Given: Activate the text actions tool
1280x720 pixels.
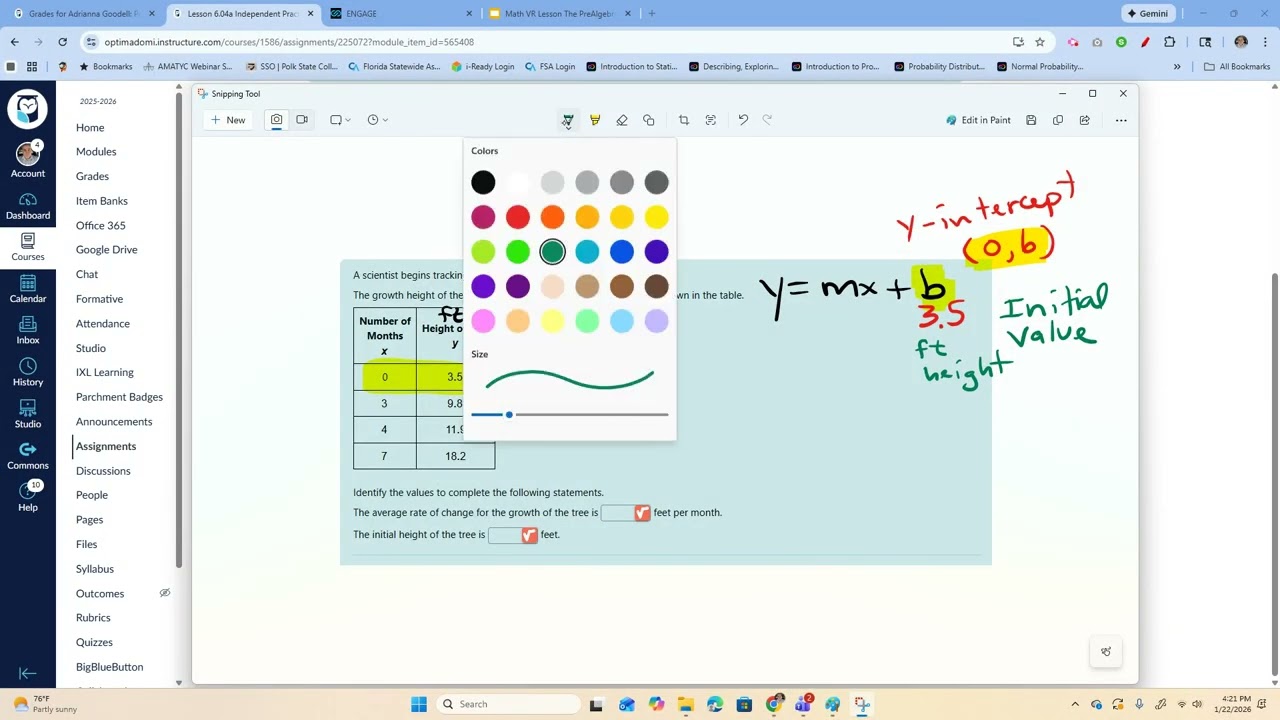Looking at the screenshot, I should (711, 120).
